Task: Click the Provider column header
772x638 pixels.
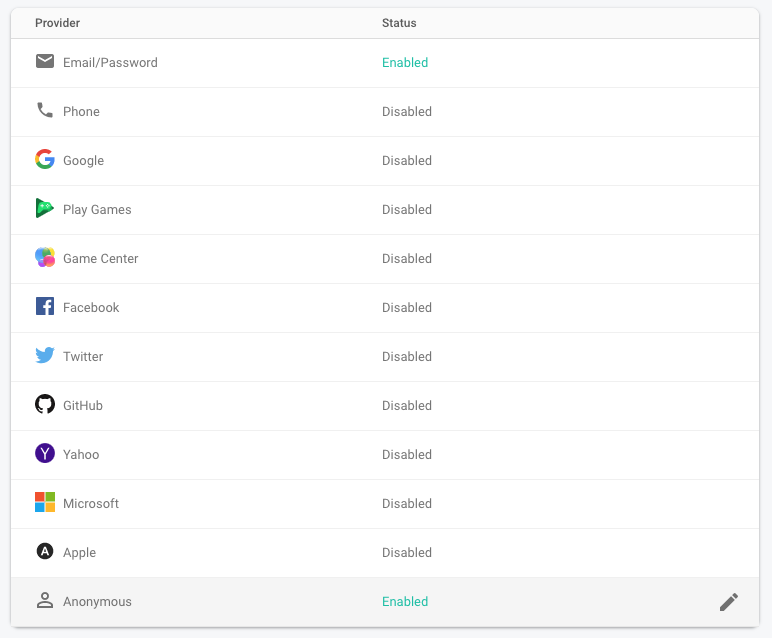Action: 57,23
